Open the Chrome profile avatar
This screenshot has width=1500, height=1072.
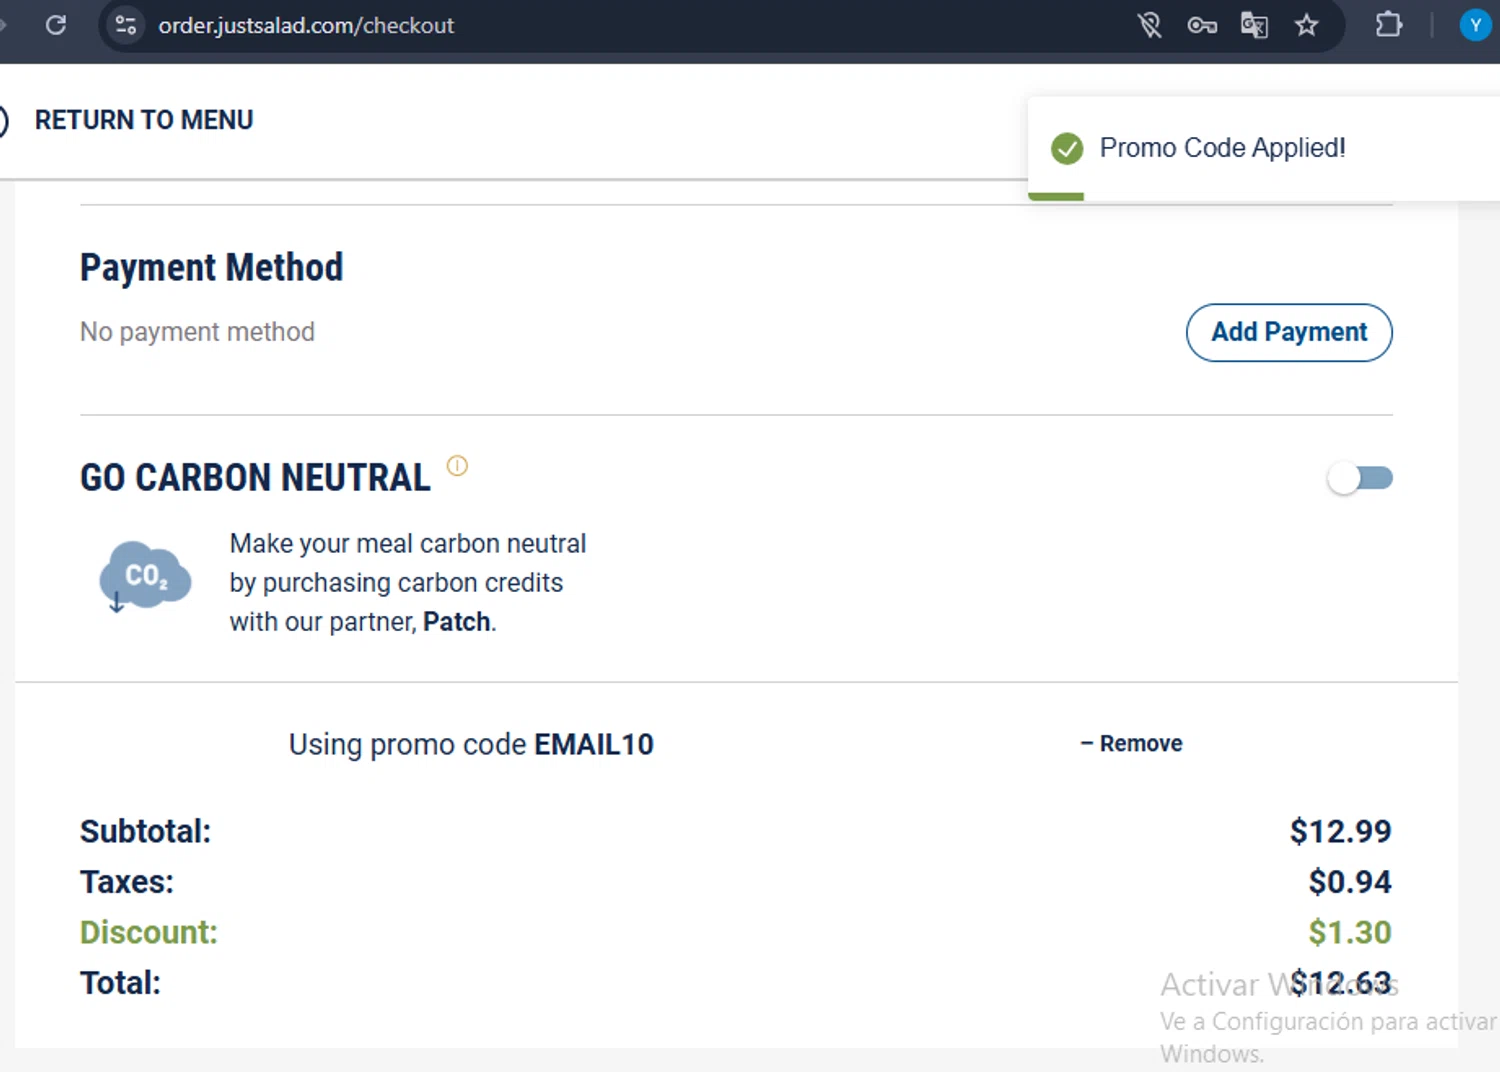point(1475,25)
